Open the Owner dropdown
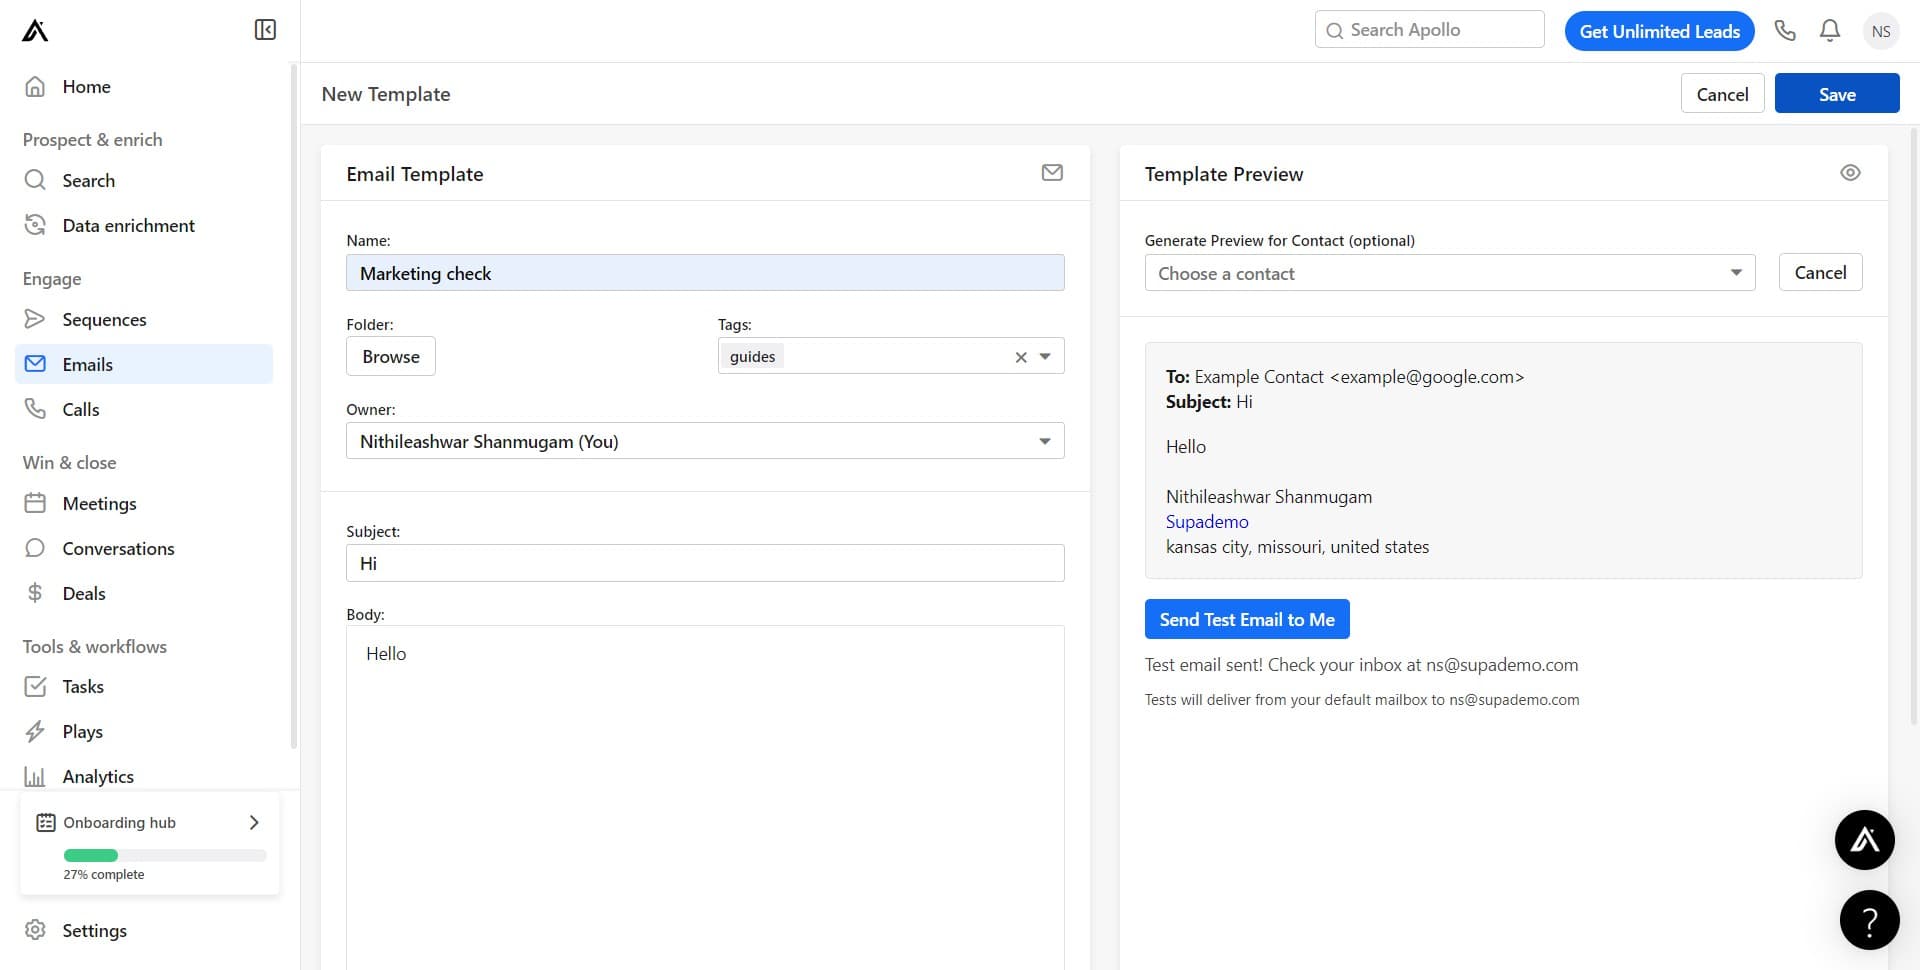Viewport: 1920px width, 970px height. tap(704, 441)
